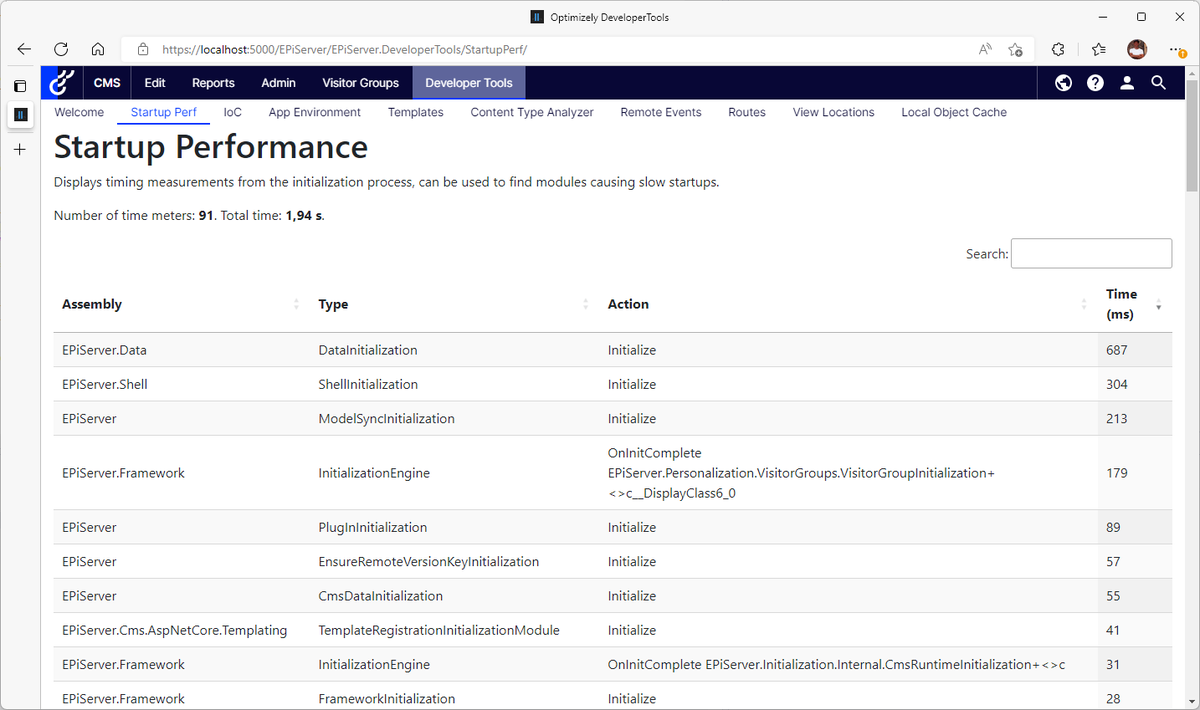Open the Visitor Groups menu item
1200x710 pixels.
pos(360,83)
